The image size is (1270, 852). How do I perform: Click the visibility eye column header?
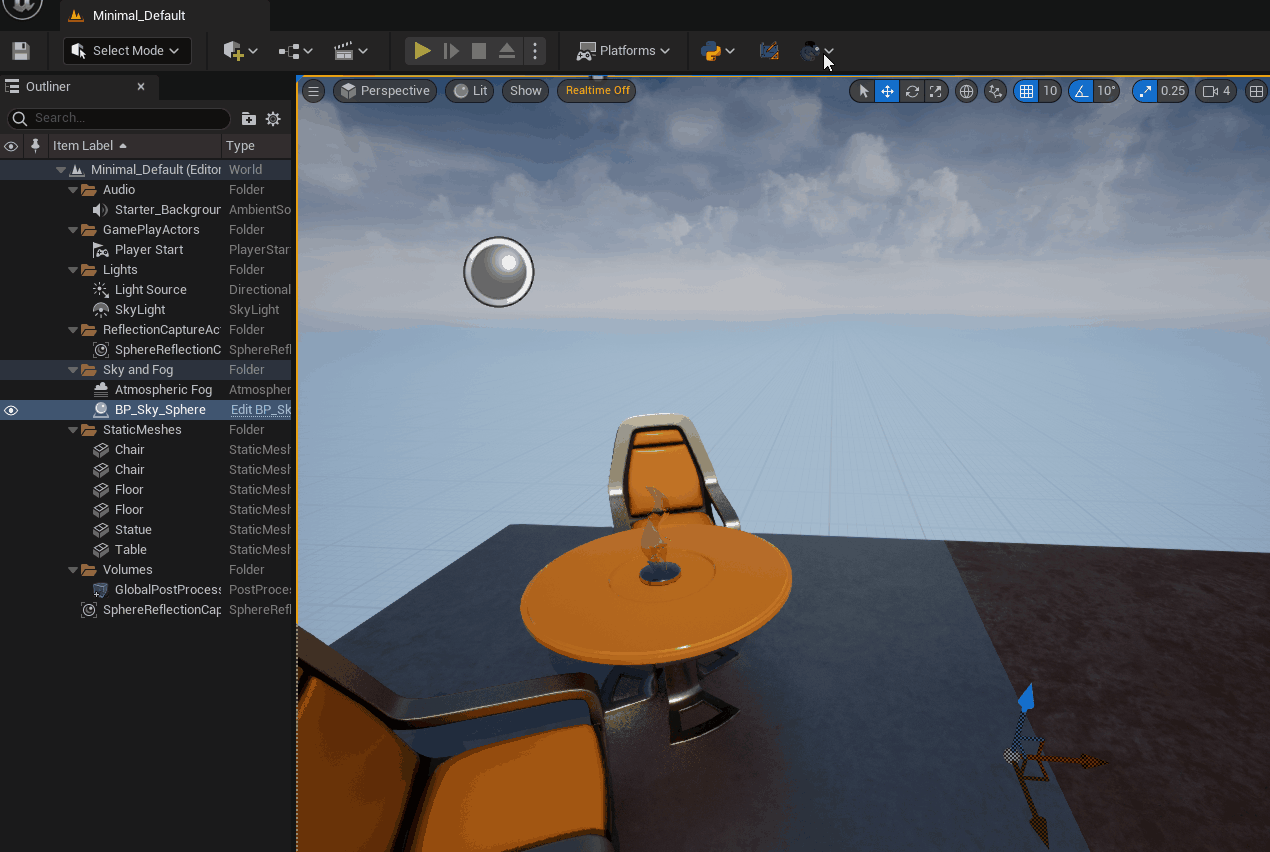click(x=11, y=146)
